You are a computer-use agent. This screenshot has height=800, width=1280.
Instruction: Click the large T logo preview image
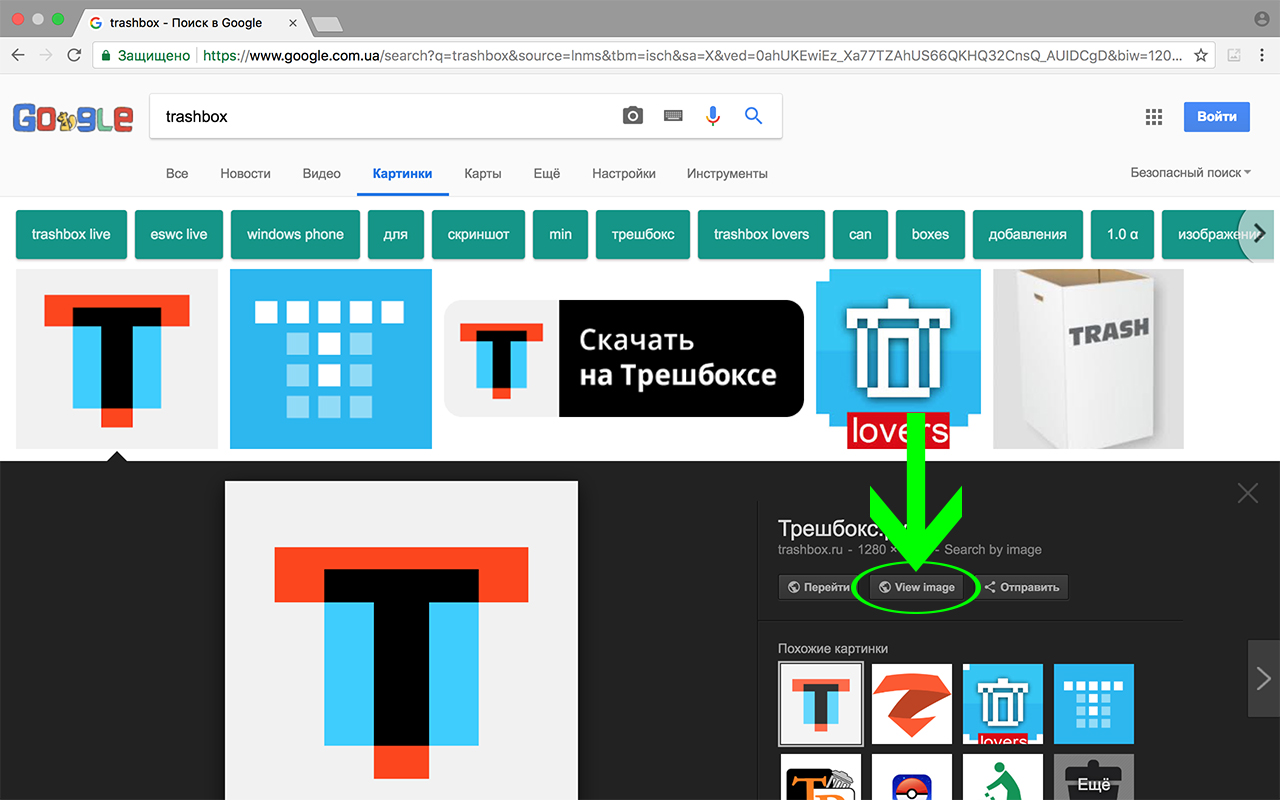click(x=401, y=640)
